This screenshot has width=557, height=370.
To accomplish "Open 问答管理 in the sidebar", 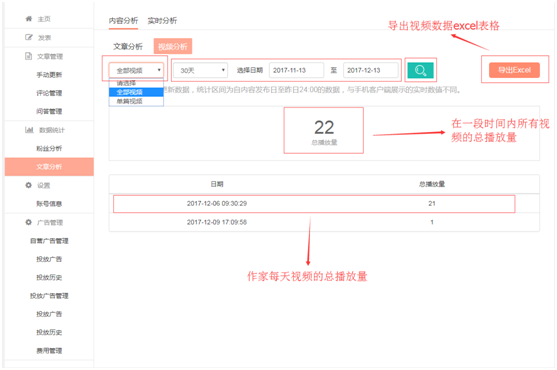I will (x=49, y=111).
